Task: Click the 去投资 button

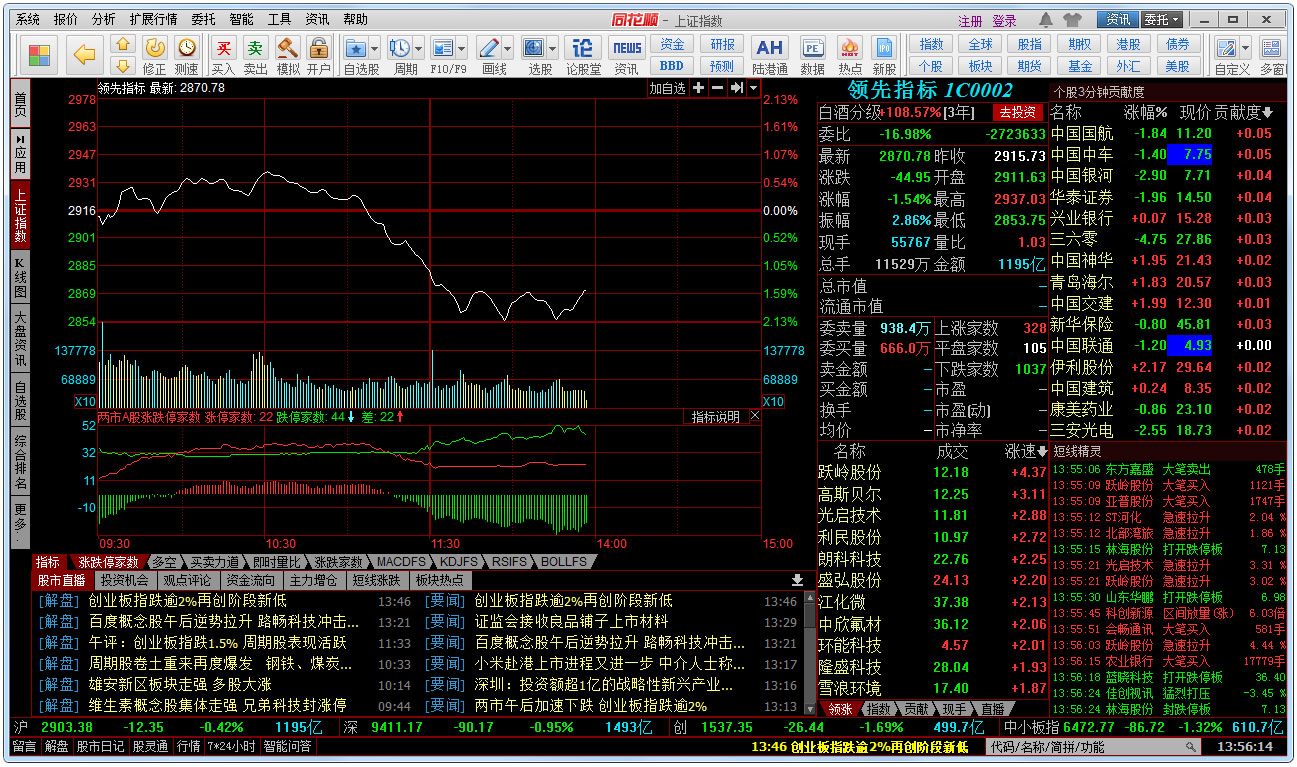Action: [x=1016, y=112]
